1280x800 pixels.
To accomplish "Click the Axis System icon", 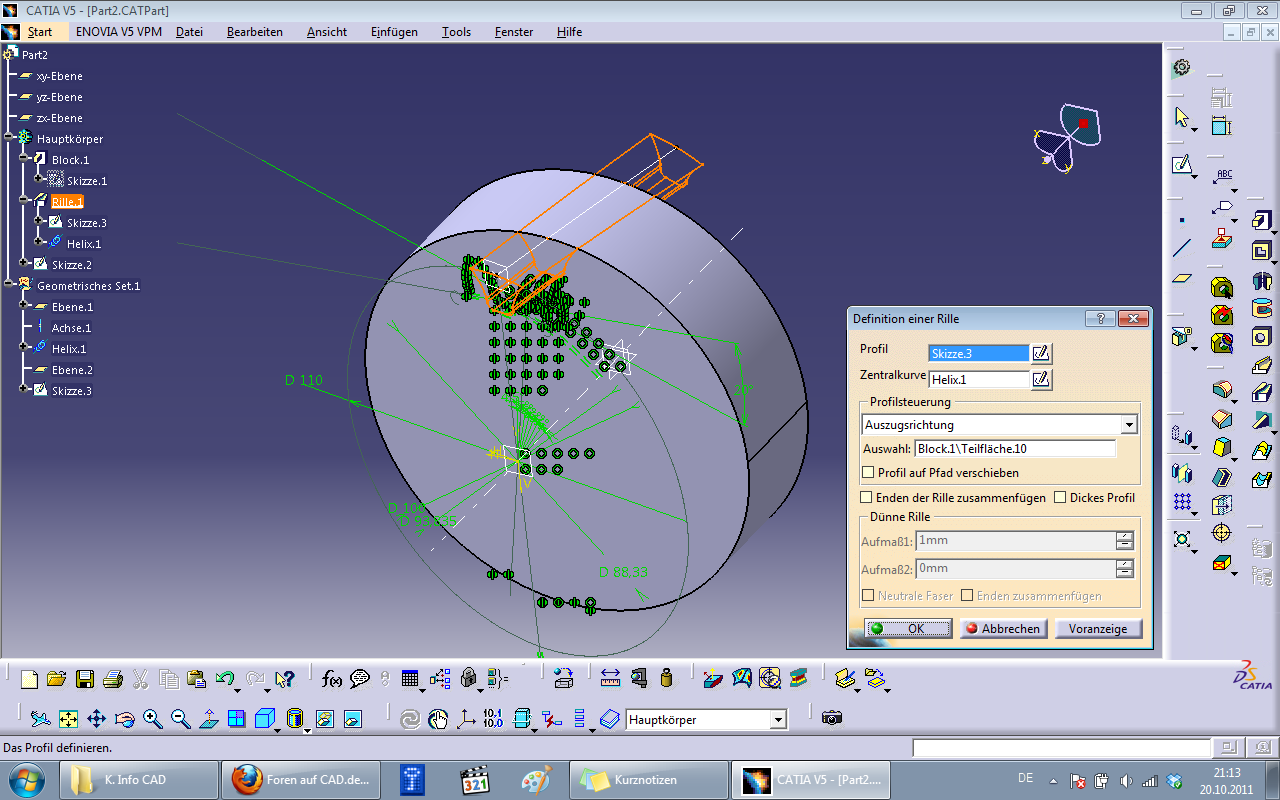I will [x=467, y=719].
